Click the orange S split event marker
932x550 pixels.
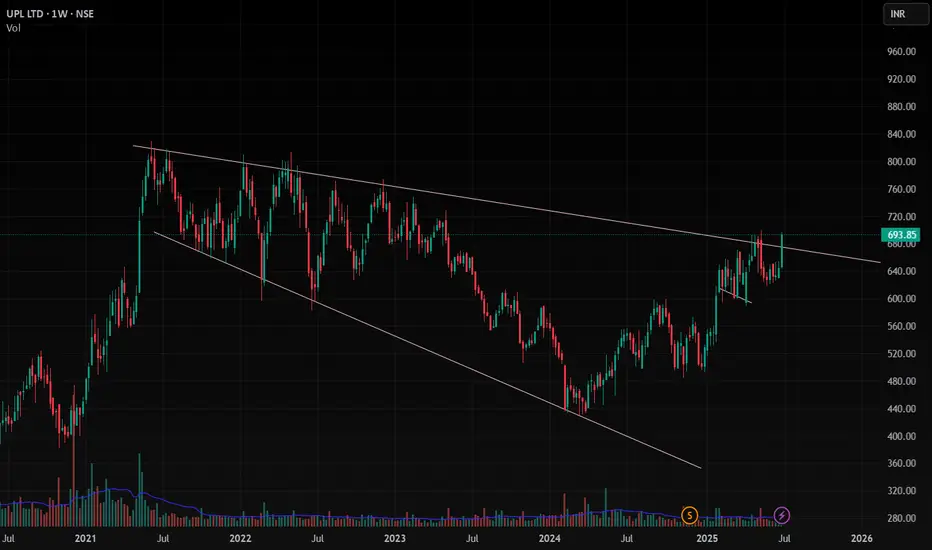pyautogui.click(x=689, y=515)
